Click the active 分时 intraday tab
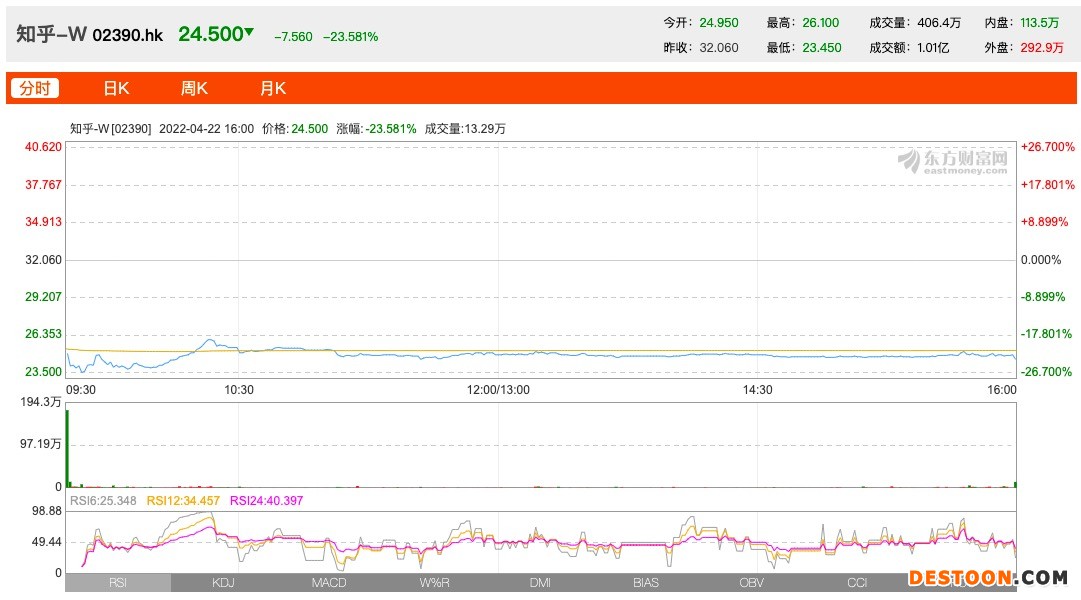This screenshot has height=600, width=1081. pyautogui.click(x=35, y=88)
